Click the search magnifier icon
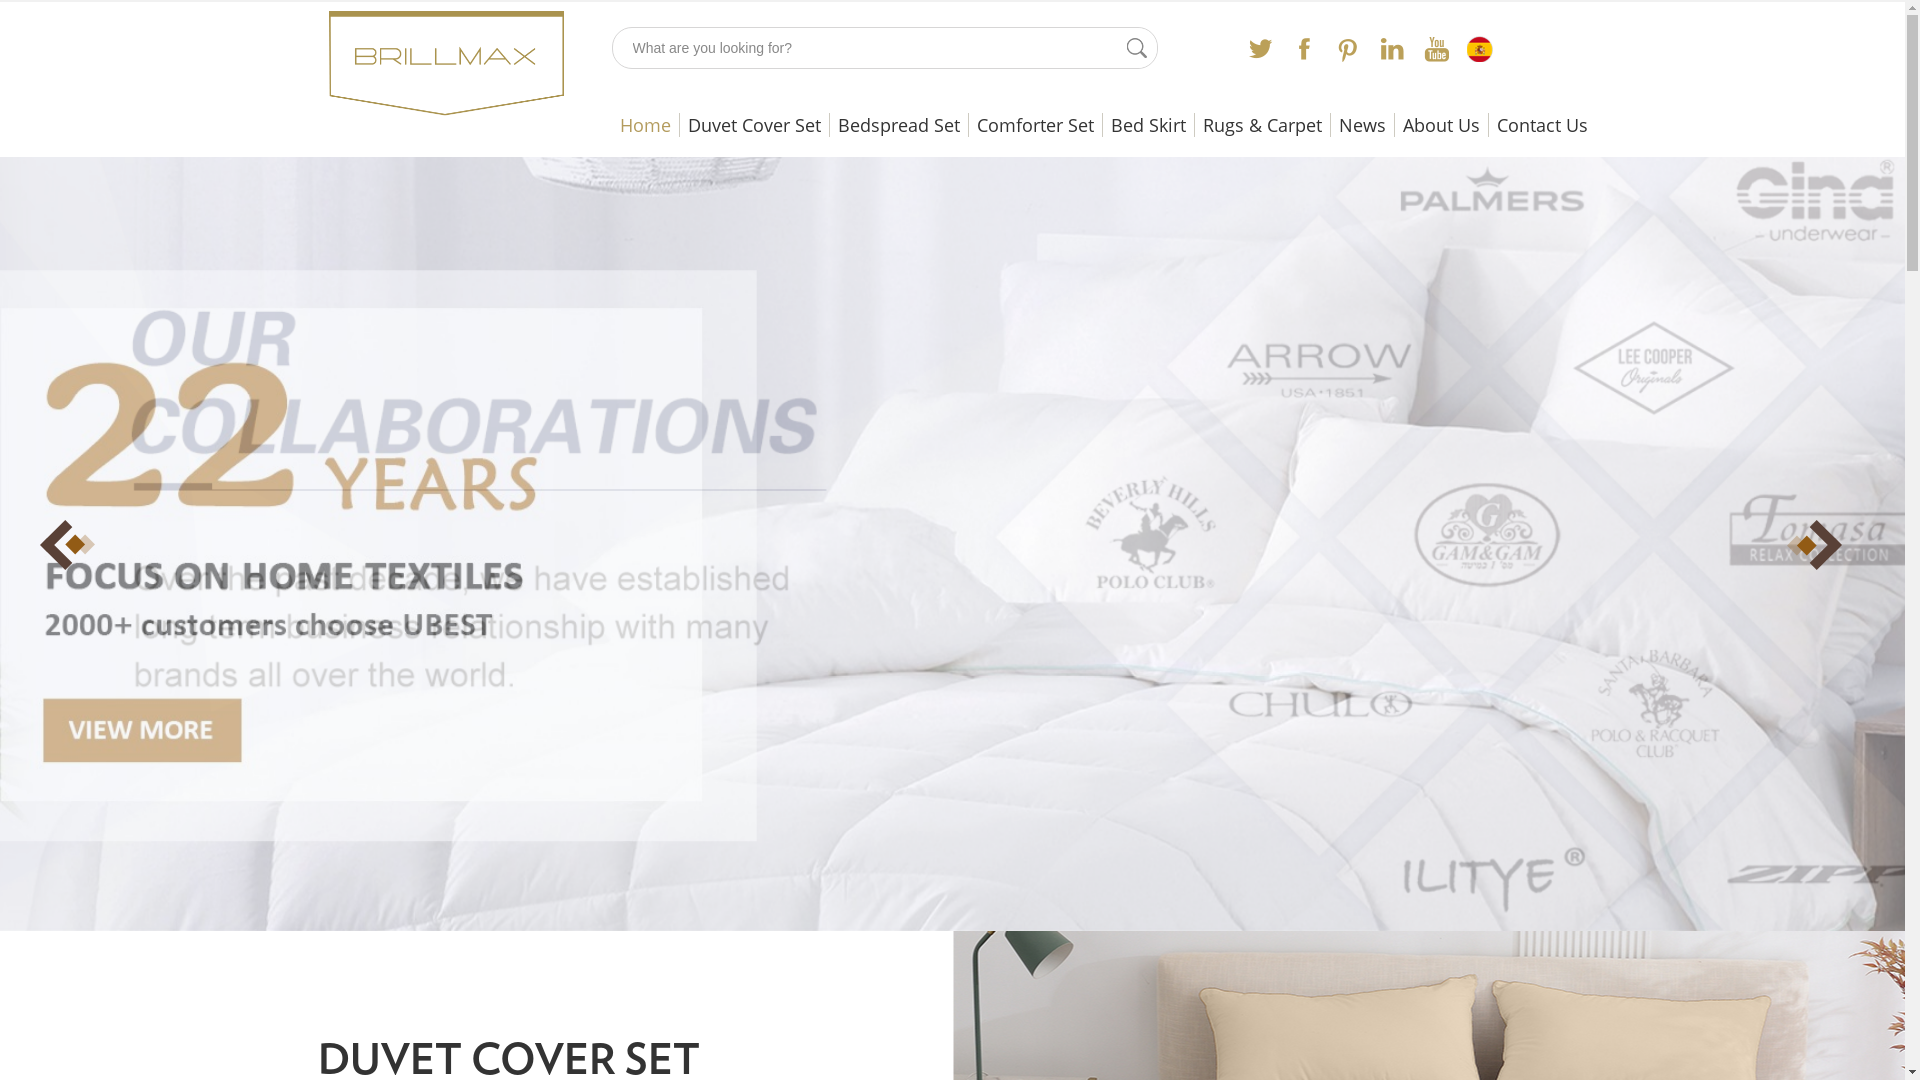1920x1080 pixels. pyautogui.click(x=1136, y=48)
